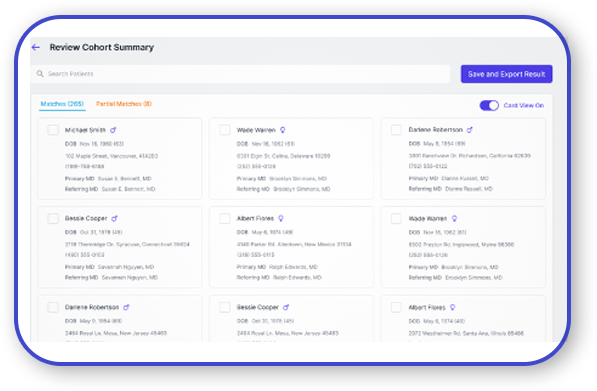Click the Review Cohort Summary heading
Screen dimensions: 597x391
tap(102, 47)
